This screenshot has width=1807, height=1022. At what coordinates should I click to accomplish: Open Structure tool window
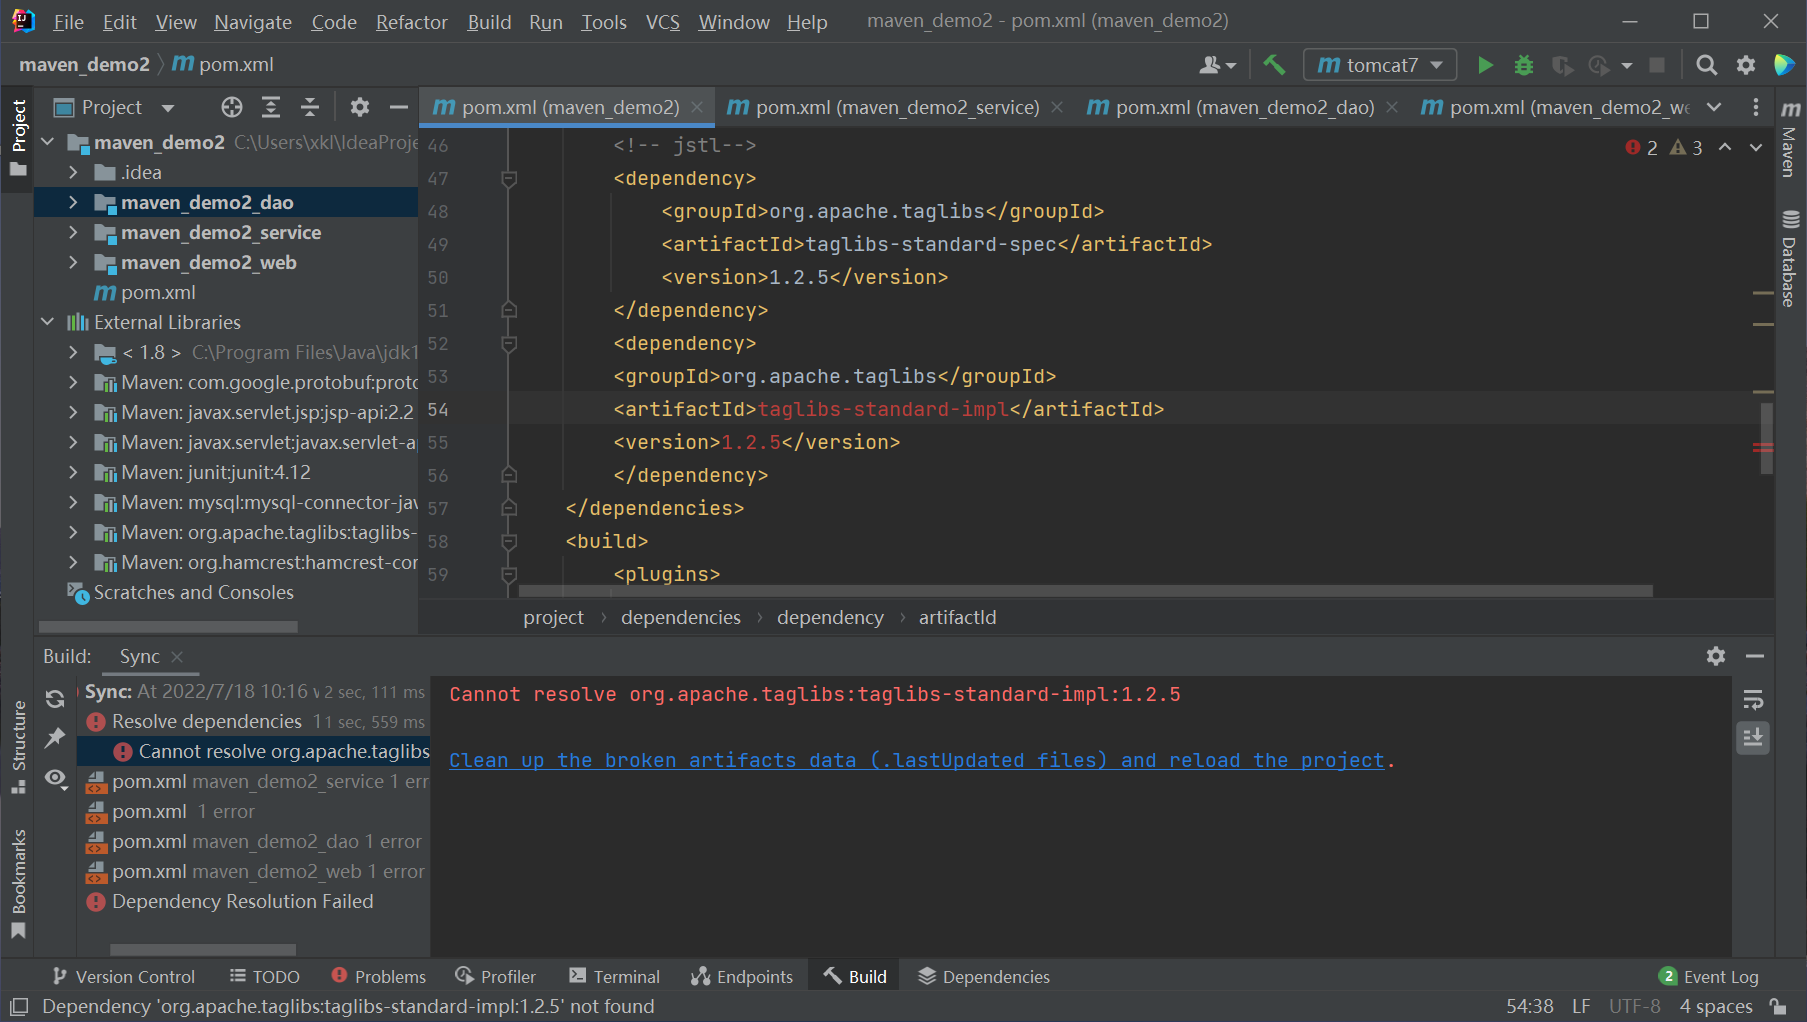point(18,746)
